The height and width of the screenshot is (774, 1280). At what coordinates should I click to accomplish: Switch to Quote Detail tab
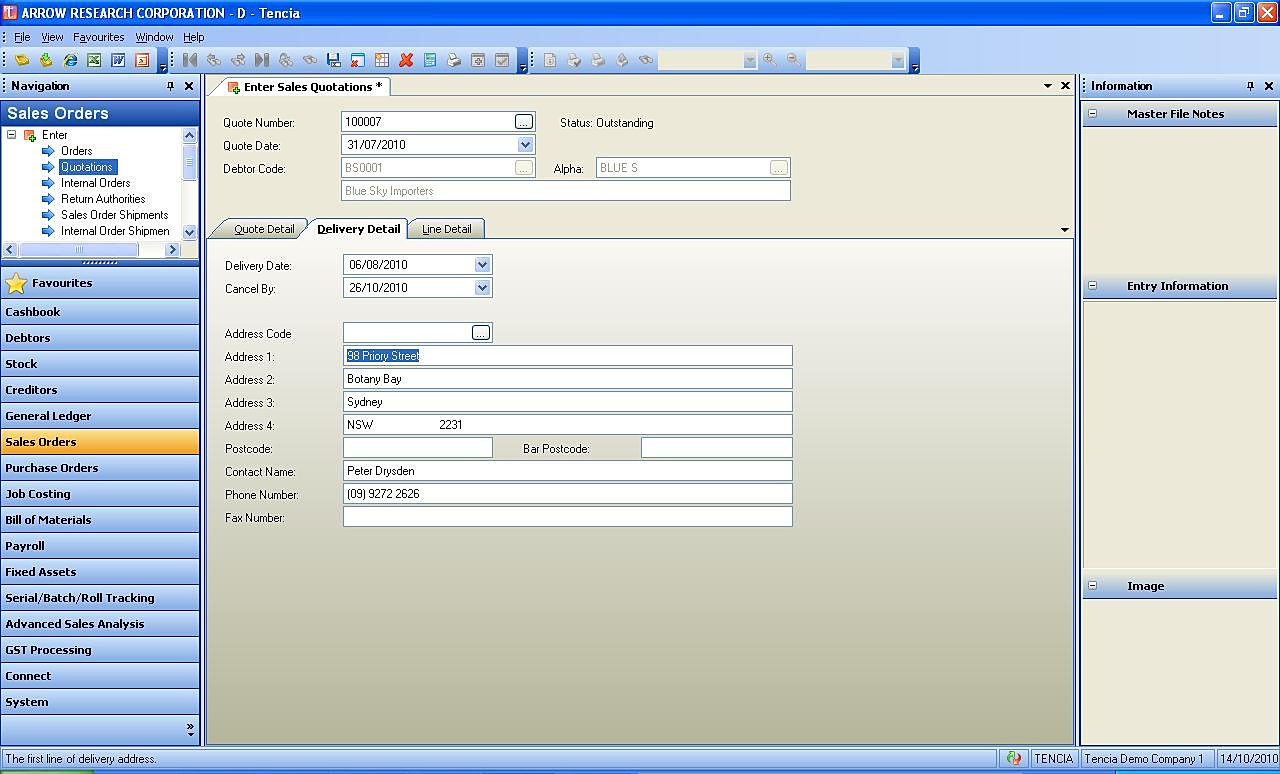click(x=264, y=229)
